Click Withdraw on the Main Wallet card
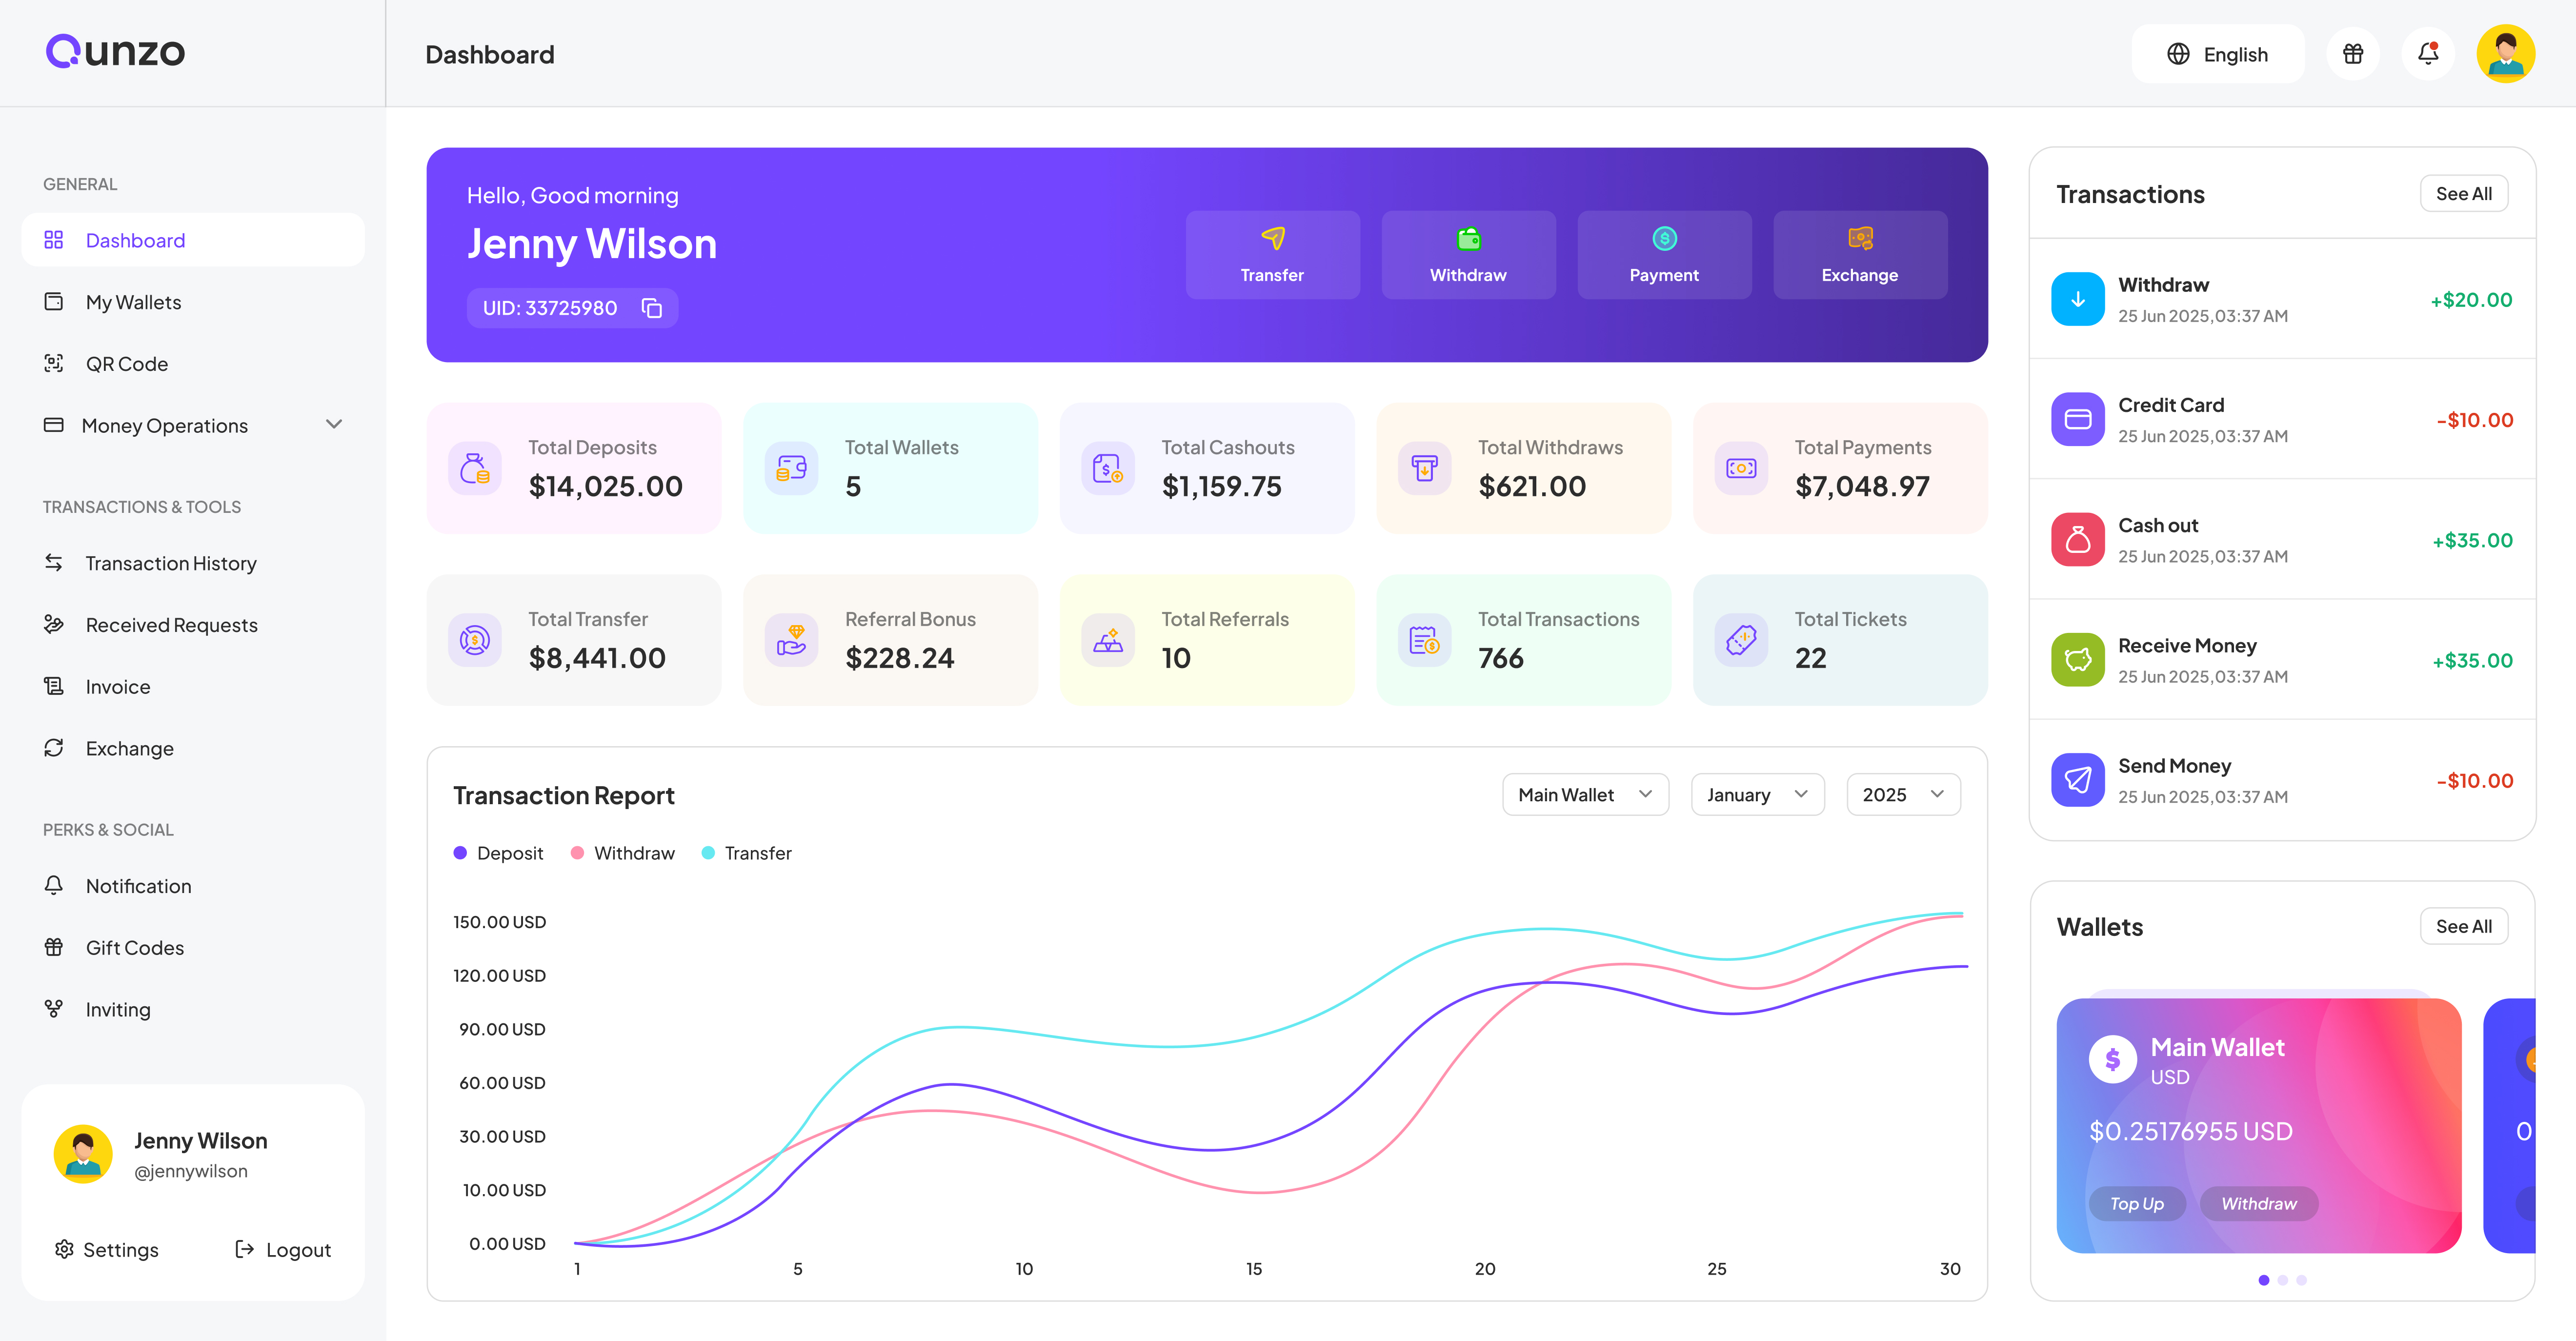 coord(2259,1204)
